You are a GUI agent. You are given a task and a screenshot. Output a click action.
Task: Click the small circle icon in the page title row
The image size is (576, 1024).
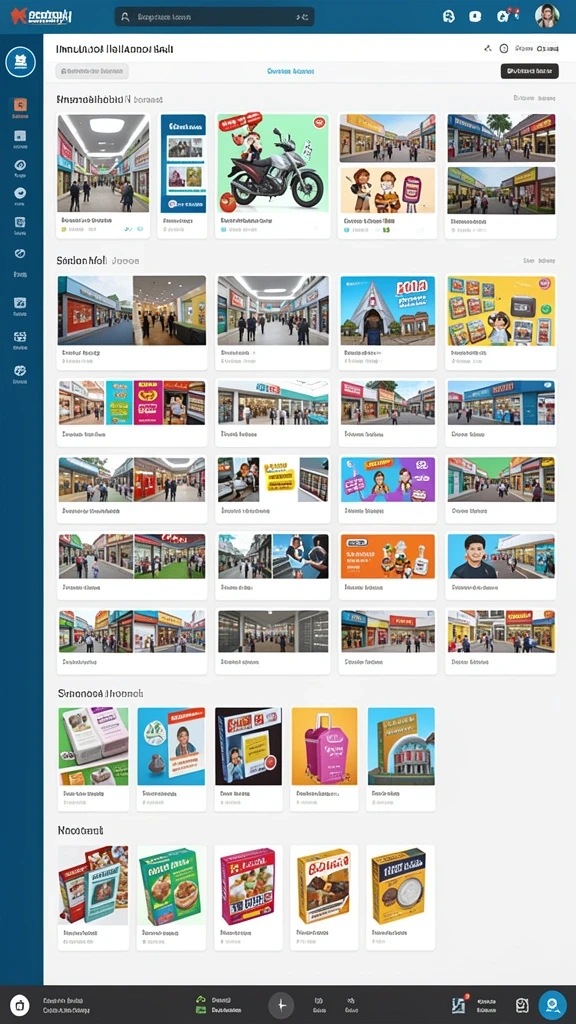point(504,48)
